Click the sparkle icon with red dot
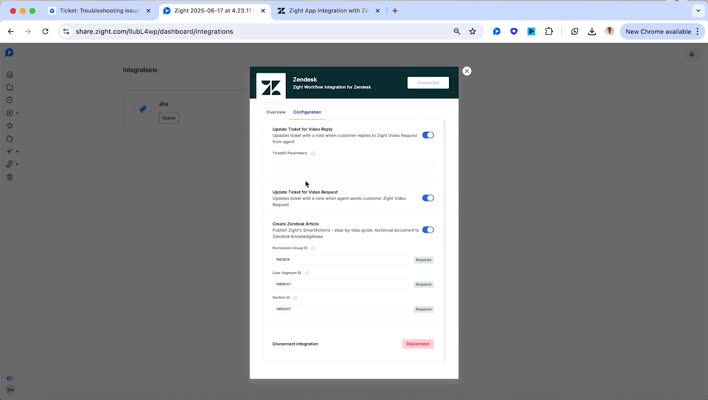Screen dimensions: 708x400 9,151
